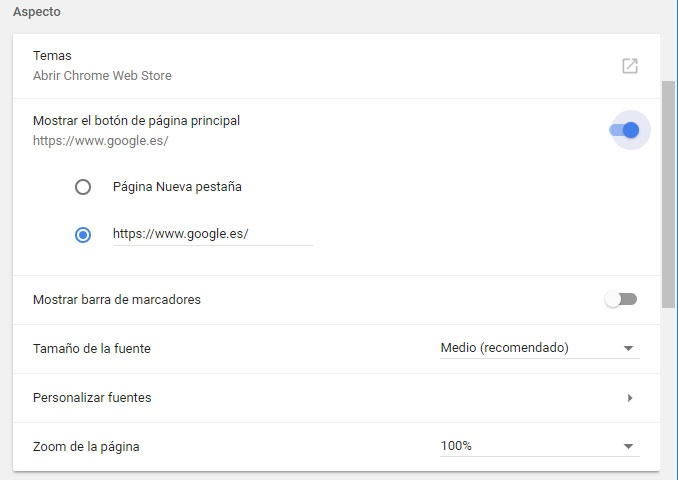Disable the Mostrar el botón de página principal switch
Viewport: 678px width, 480px height.
(624, 130)
